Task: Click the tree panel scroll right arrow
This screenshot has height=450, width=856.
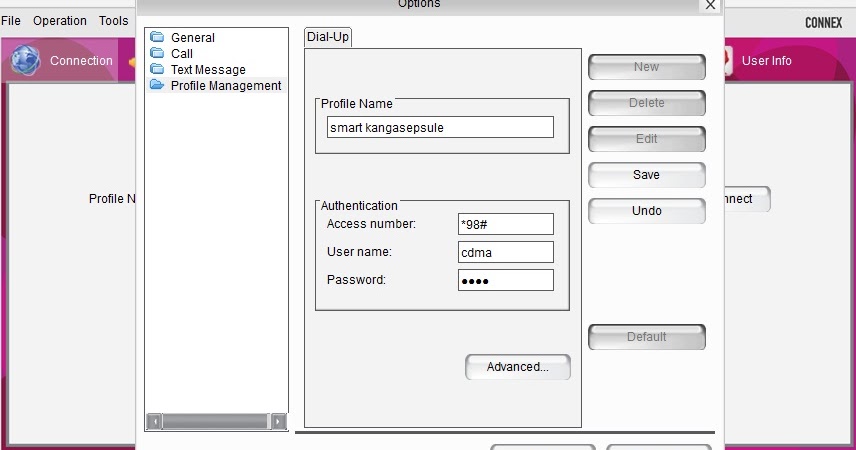Action: point(278,422)
